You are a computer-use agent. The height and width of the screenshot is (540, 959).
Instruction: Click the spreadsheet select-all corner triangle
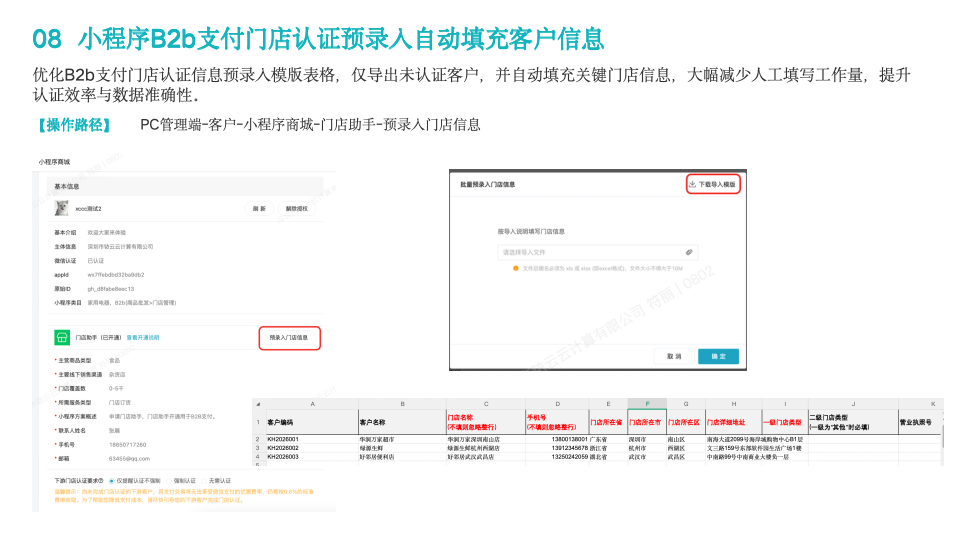258,404
